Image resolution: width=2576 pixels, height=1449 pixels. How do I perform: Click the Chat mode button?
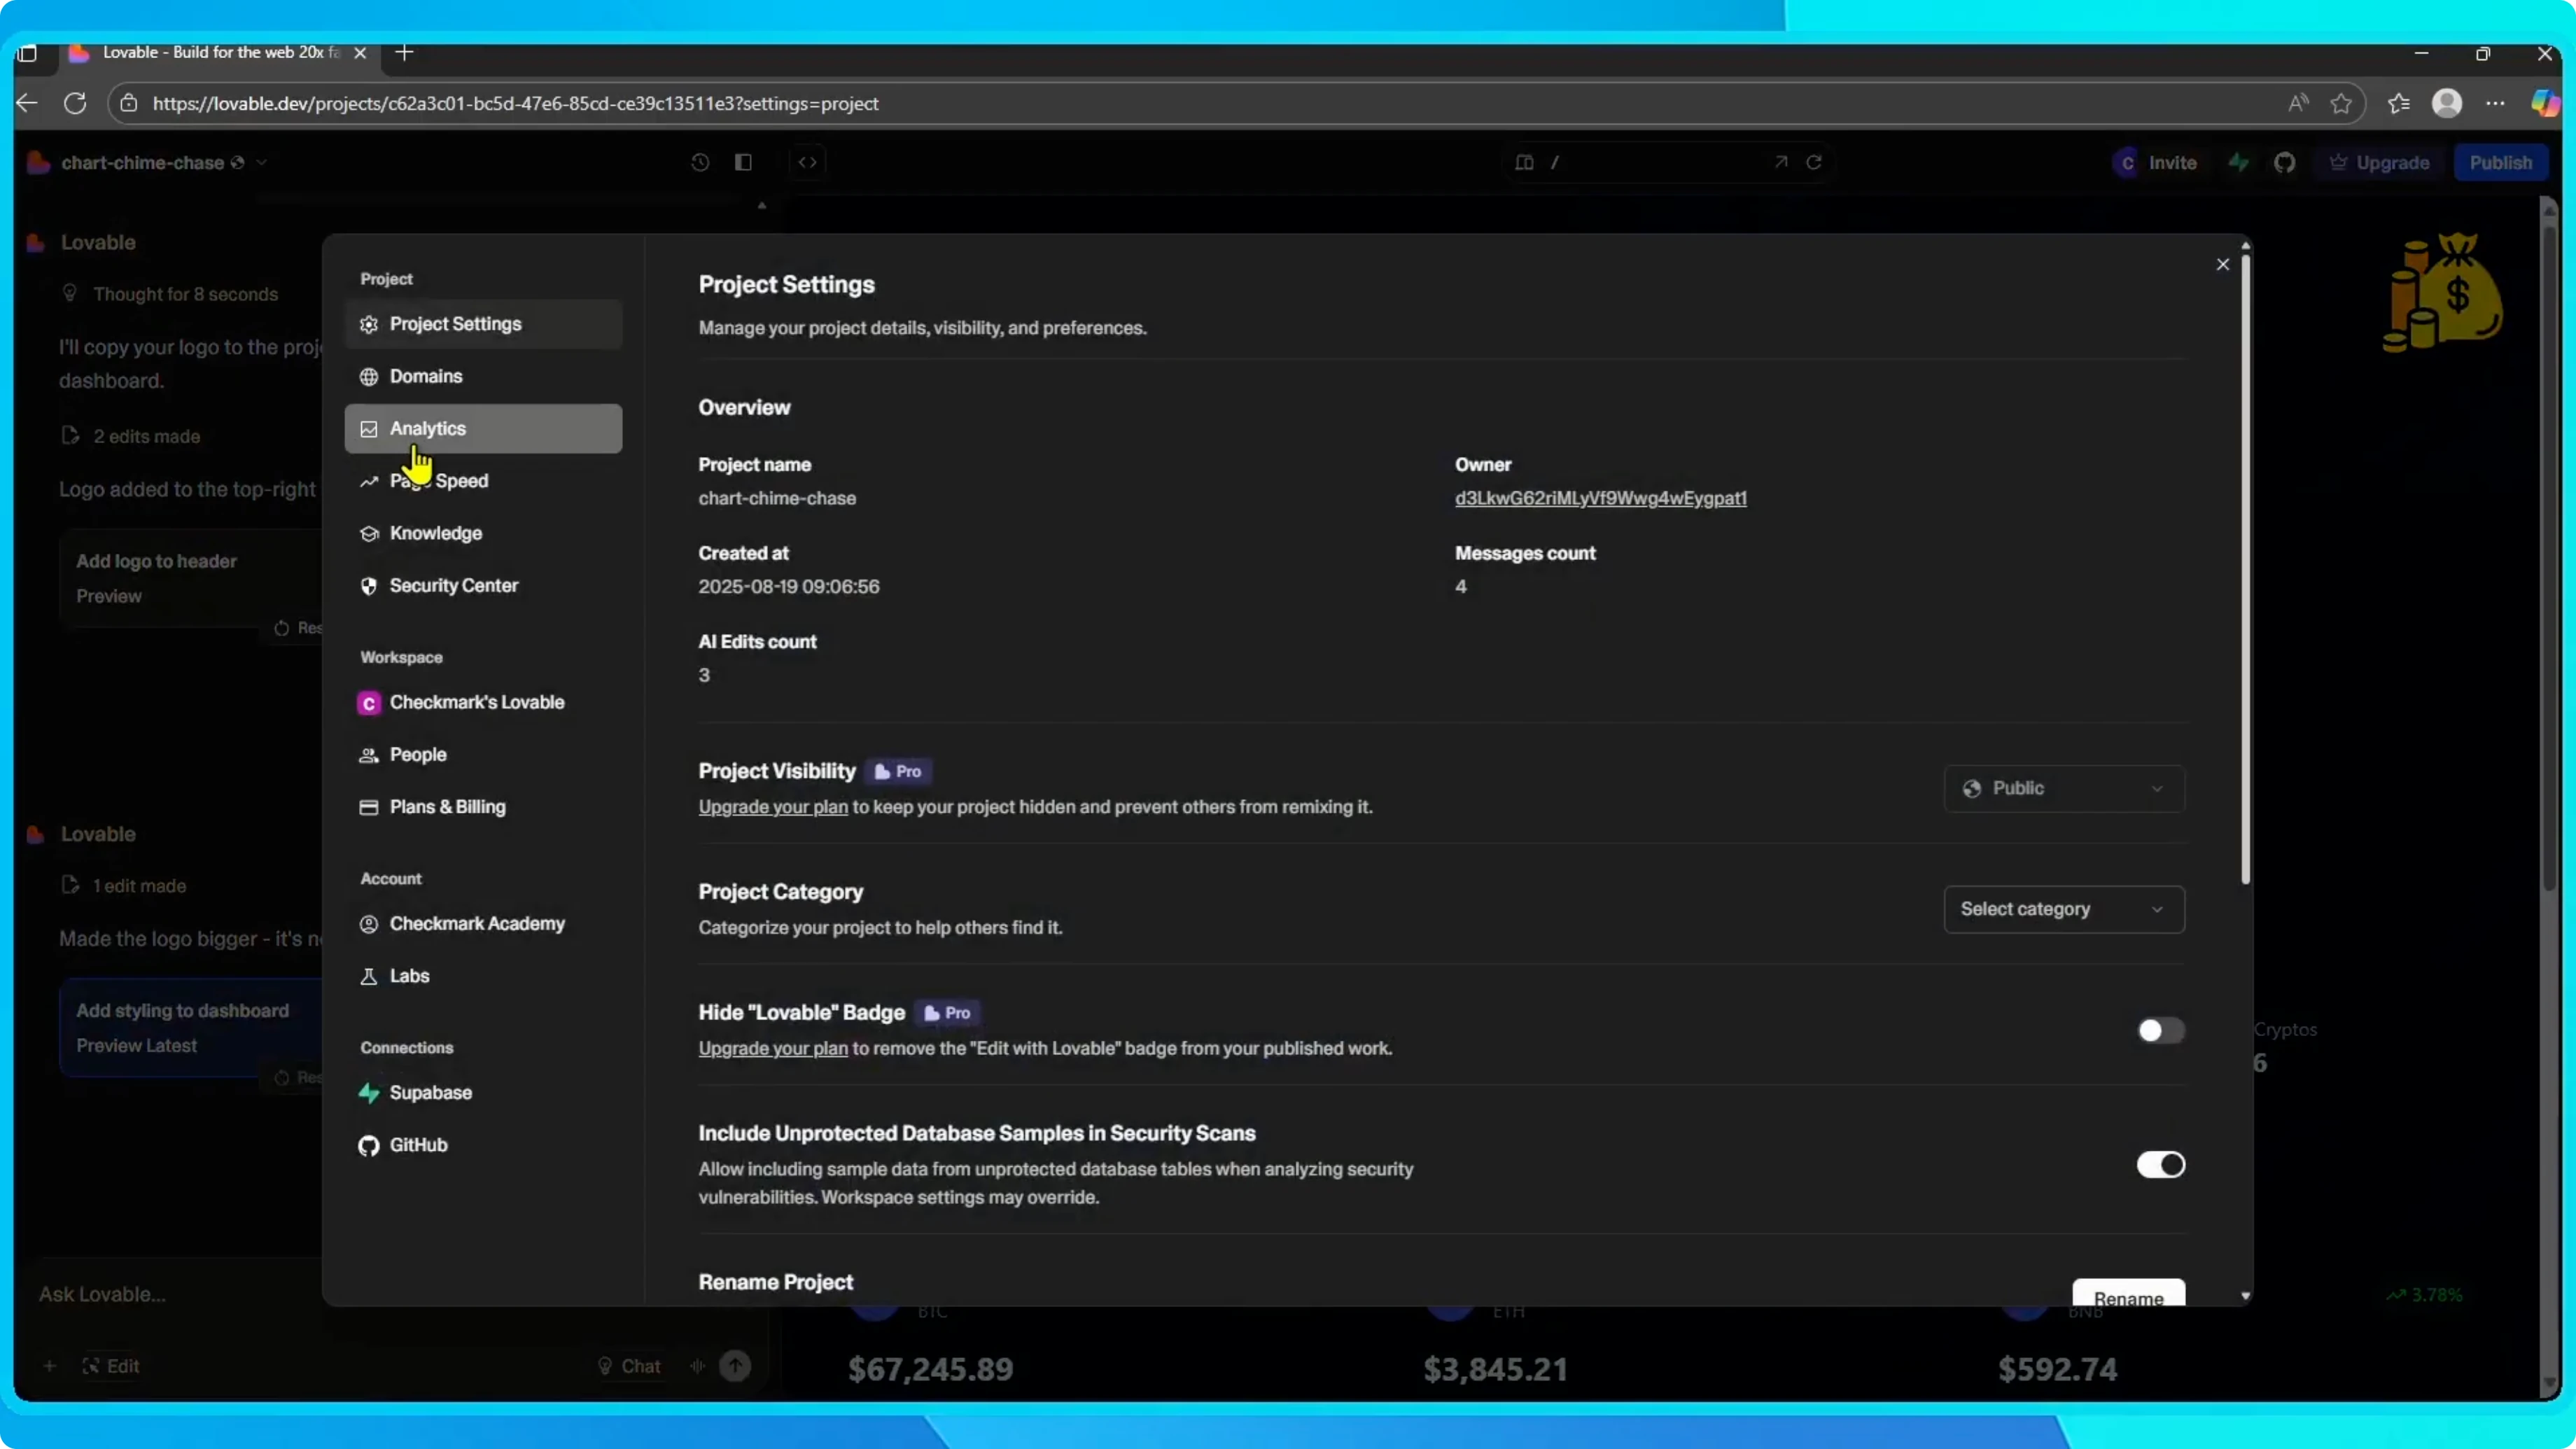point(629,1366)
